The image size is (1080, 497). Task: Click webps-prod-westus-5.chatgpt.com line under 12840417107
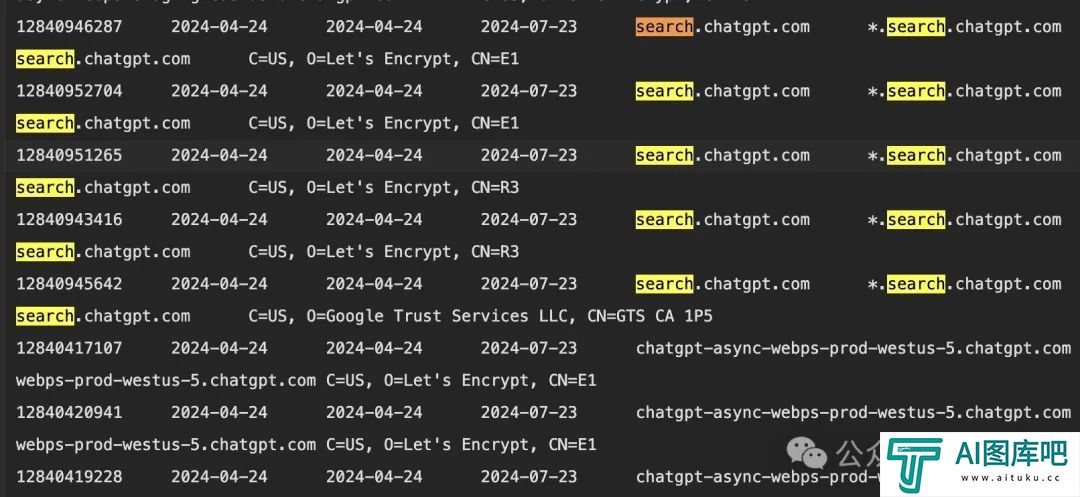click(166, 380)
